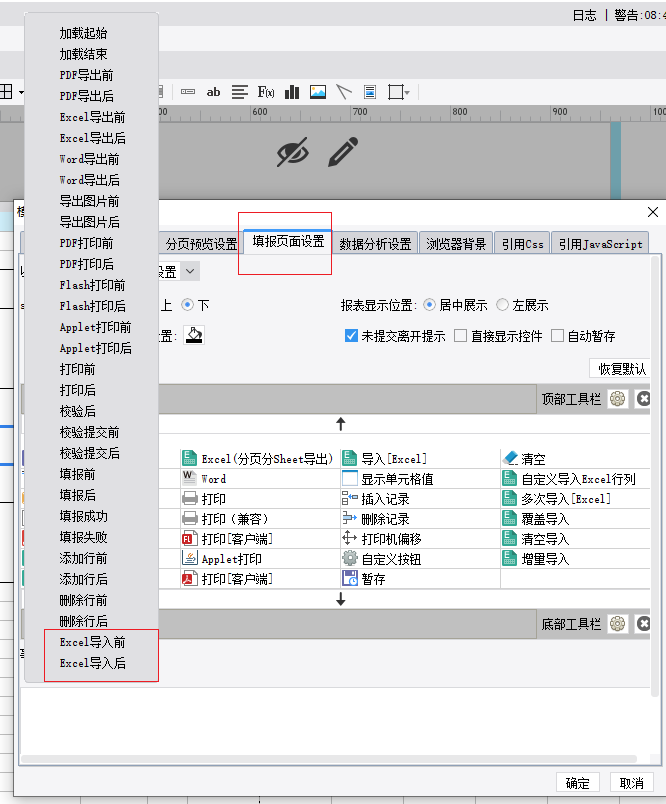Open the 日志 log link

584,15
